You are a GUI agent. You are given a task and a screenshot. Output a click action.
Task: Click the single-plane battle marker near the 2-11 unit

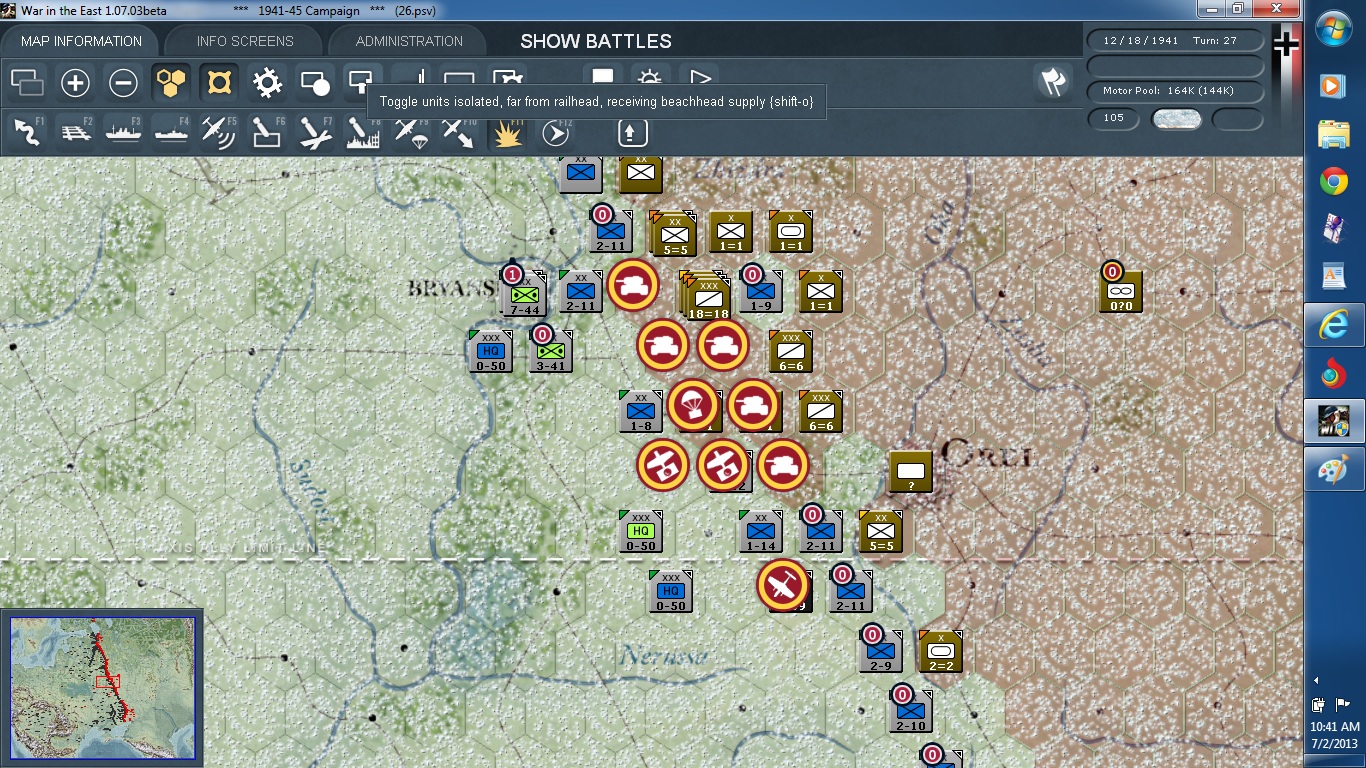click(x=783, y=585)
